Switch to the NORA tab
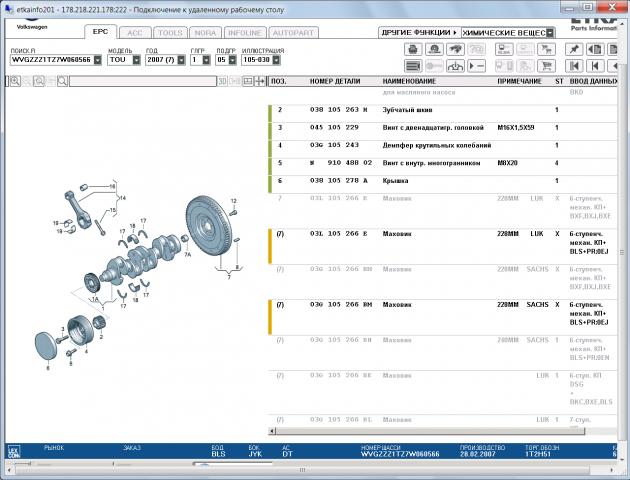The image size is (630, 480). point(205,33)
